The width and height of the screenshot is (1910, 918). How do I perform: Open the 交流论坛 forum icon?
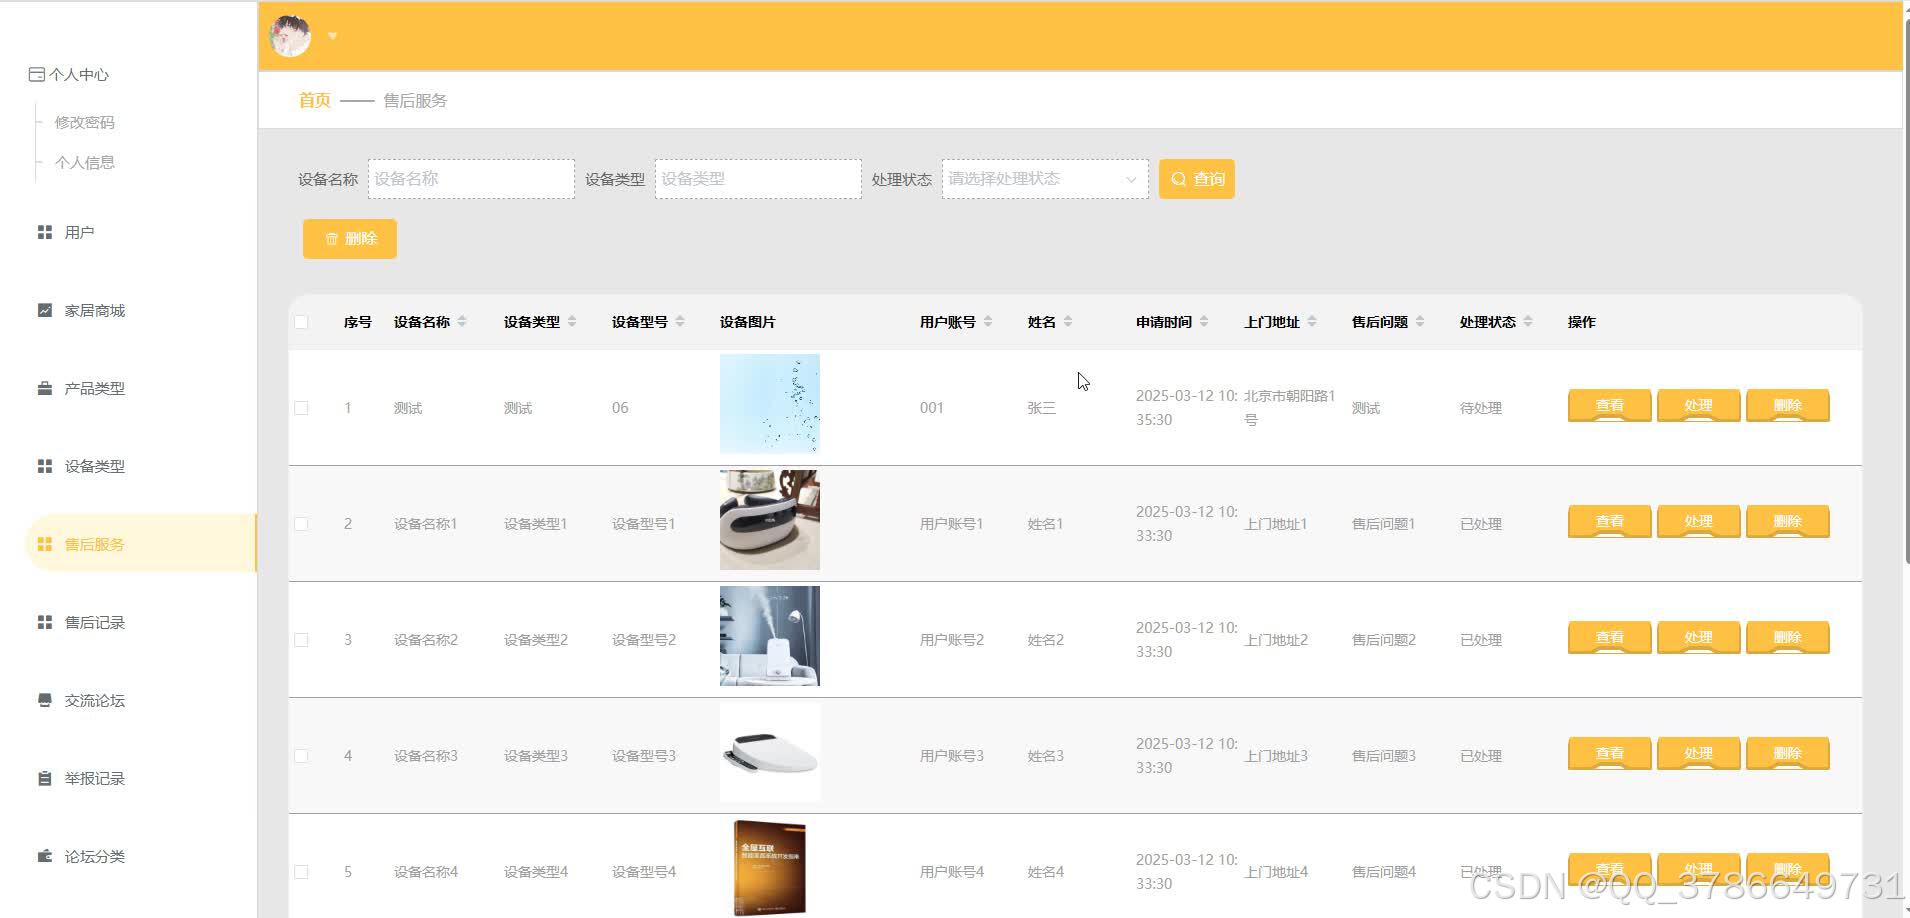[x=44, y=700]
